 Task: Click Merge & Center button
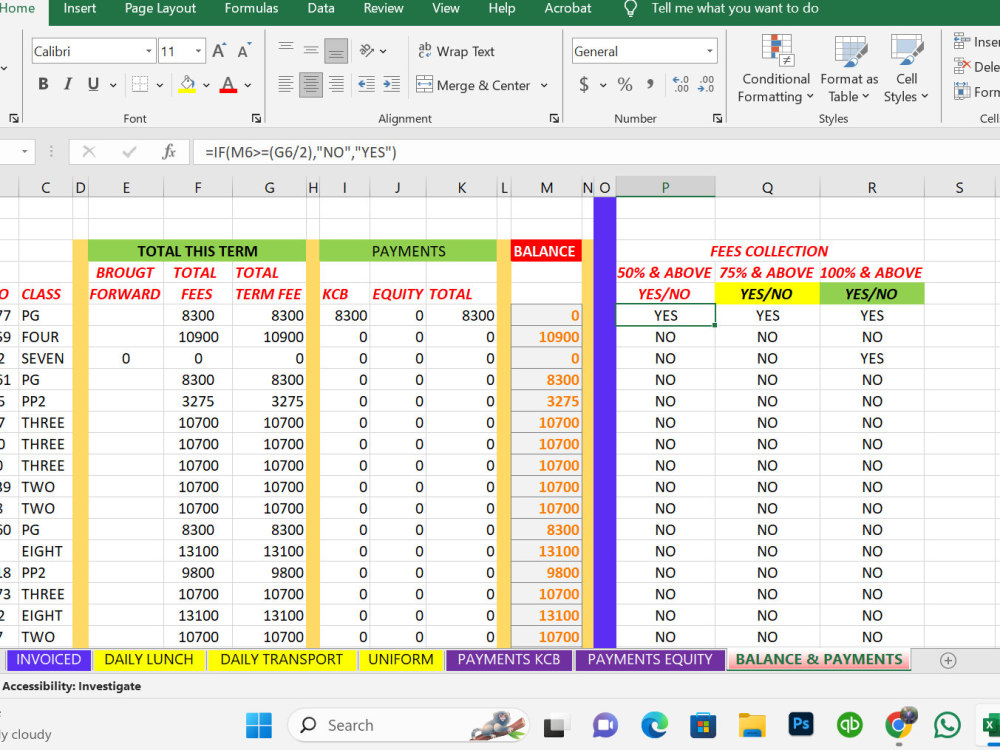473,85
